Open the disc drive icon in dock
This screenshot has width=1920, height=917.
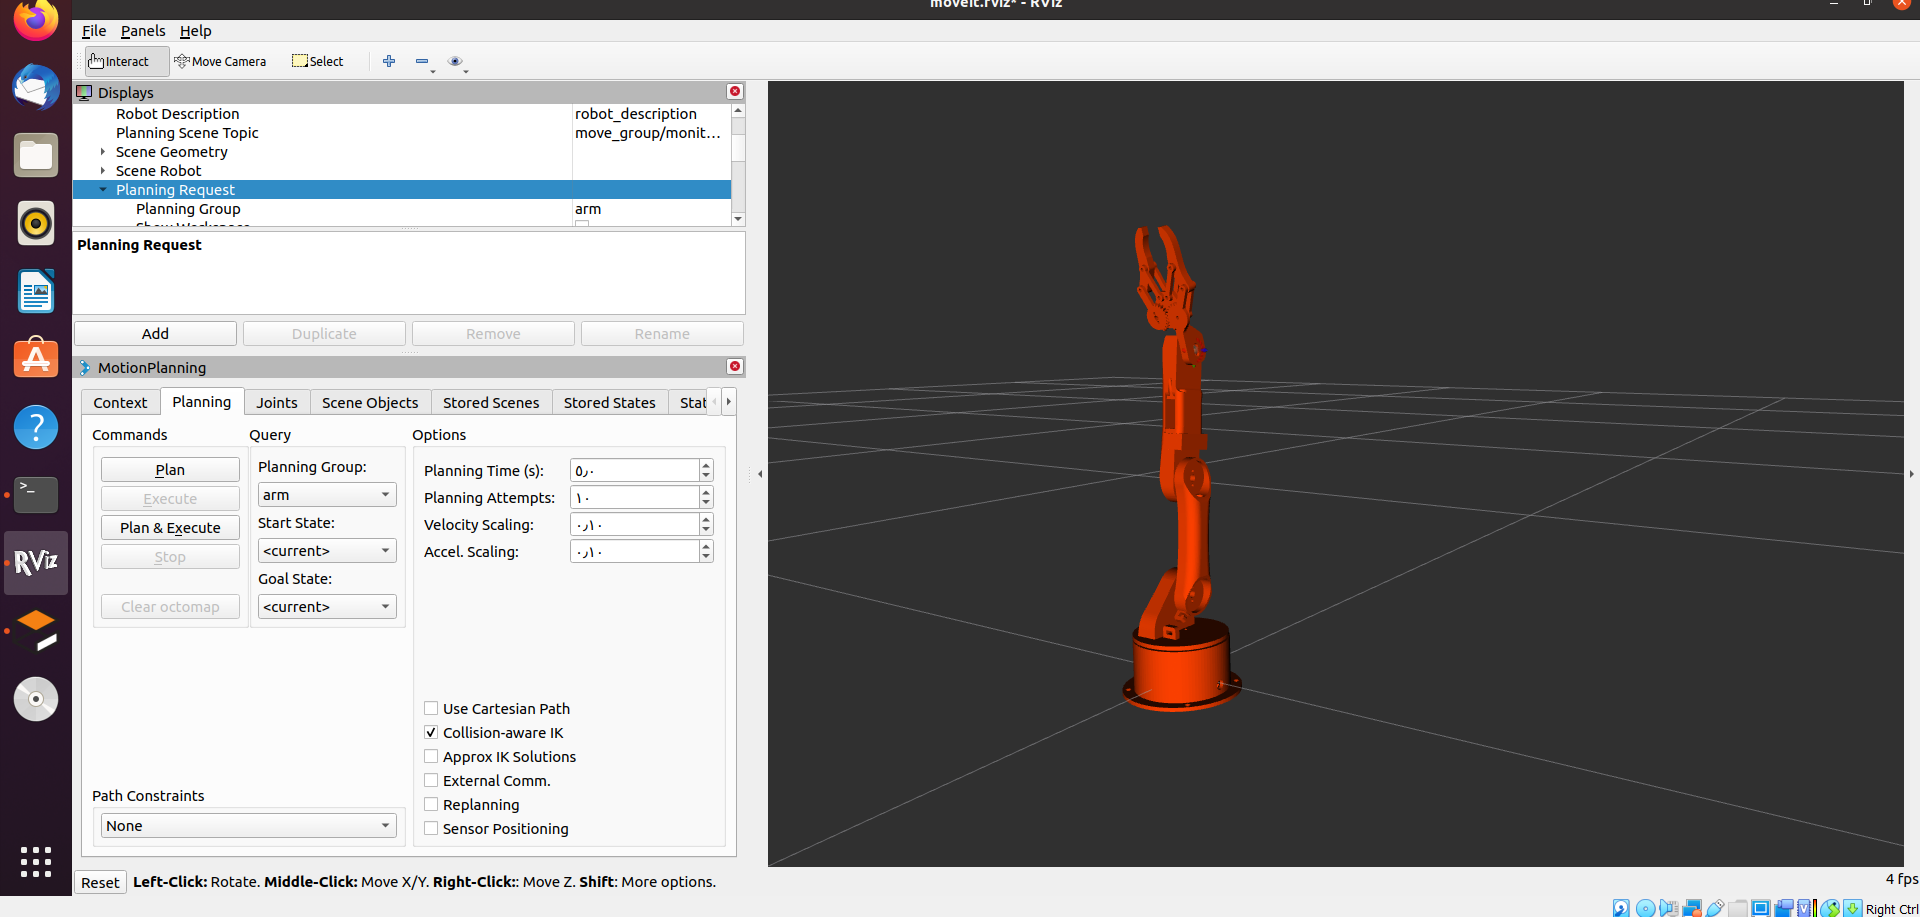(x=36, y=699)
